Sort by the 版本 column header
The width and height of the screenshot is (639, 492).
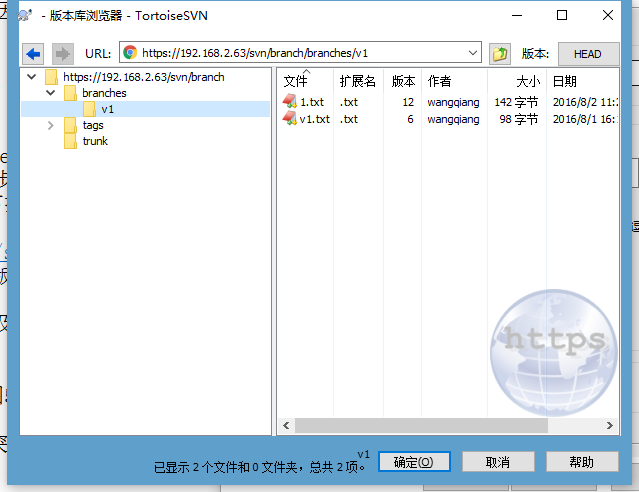[x=403, y=81]
